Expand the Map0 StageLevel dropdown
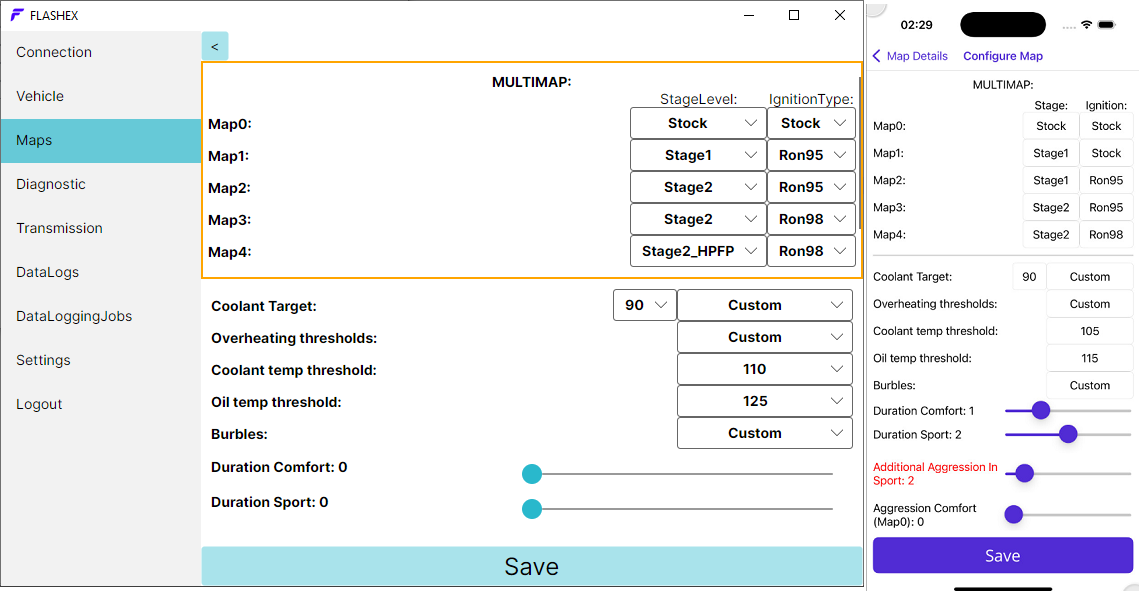The height and width of the screenshot is (591, 1144). [697, 123]
